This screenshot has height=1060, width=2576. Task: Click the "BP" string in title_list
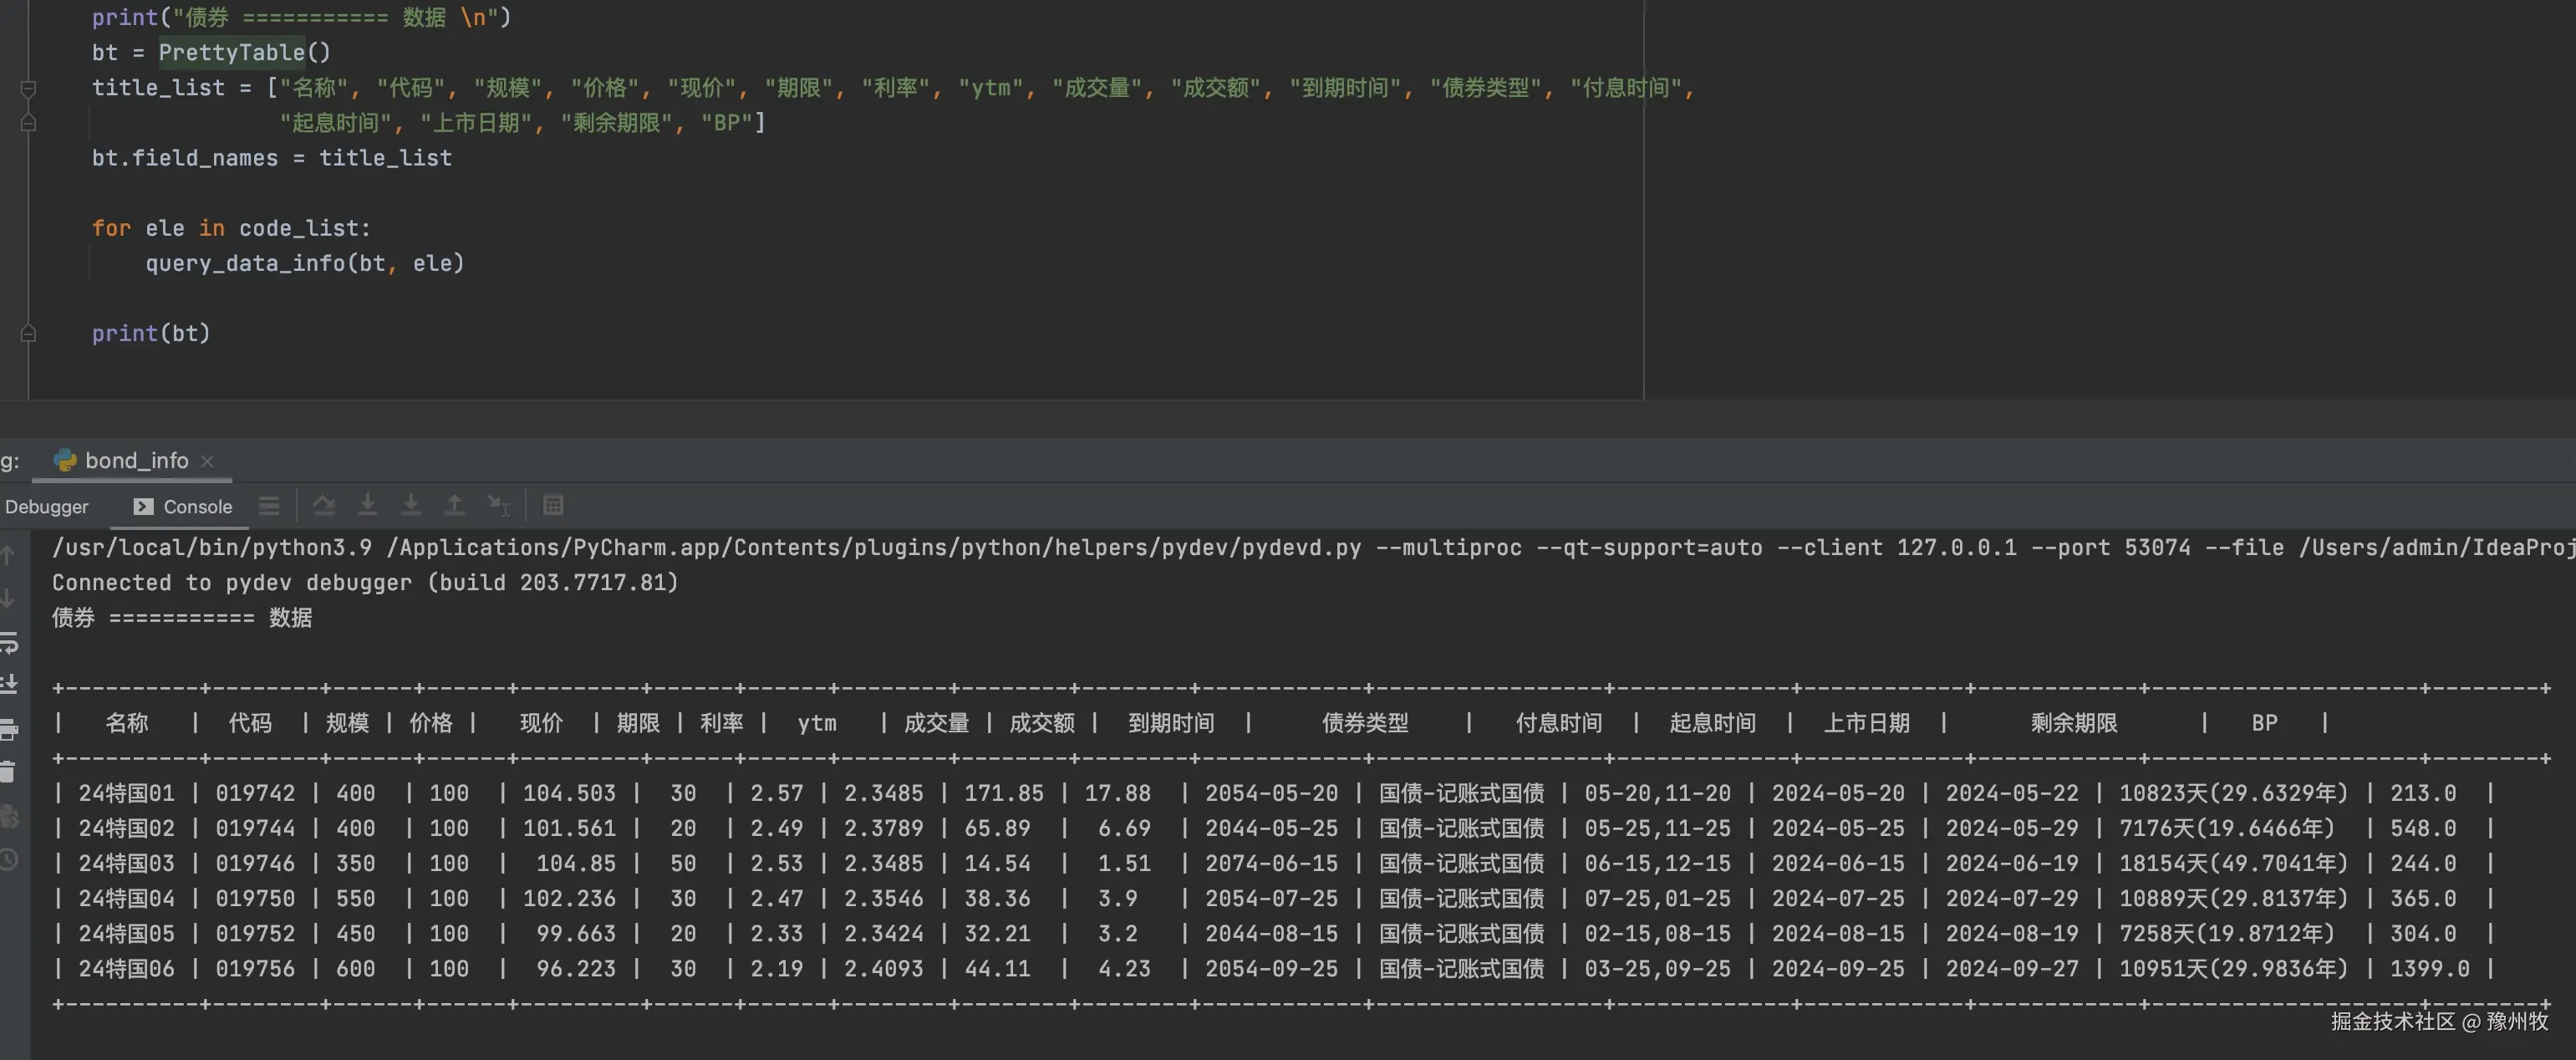(726, 123)
